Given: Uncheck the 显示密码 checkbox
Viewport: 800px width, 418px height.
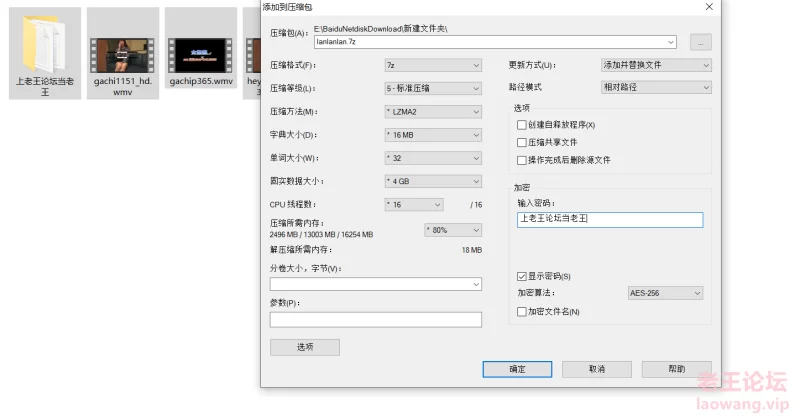Looking at the screenshot, I should tap(521, 276).
